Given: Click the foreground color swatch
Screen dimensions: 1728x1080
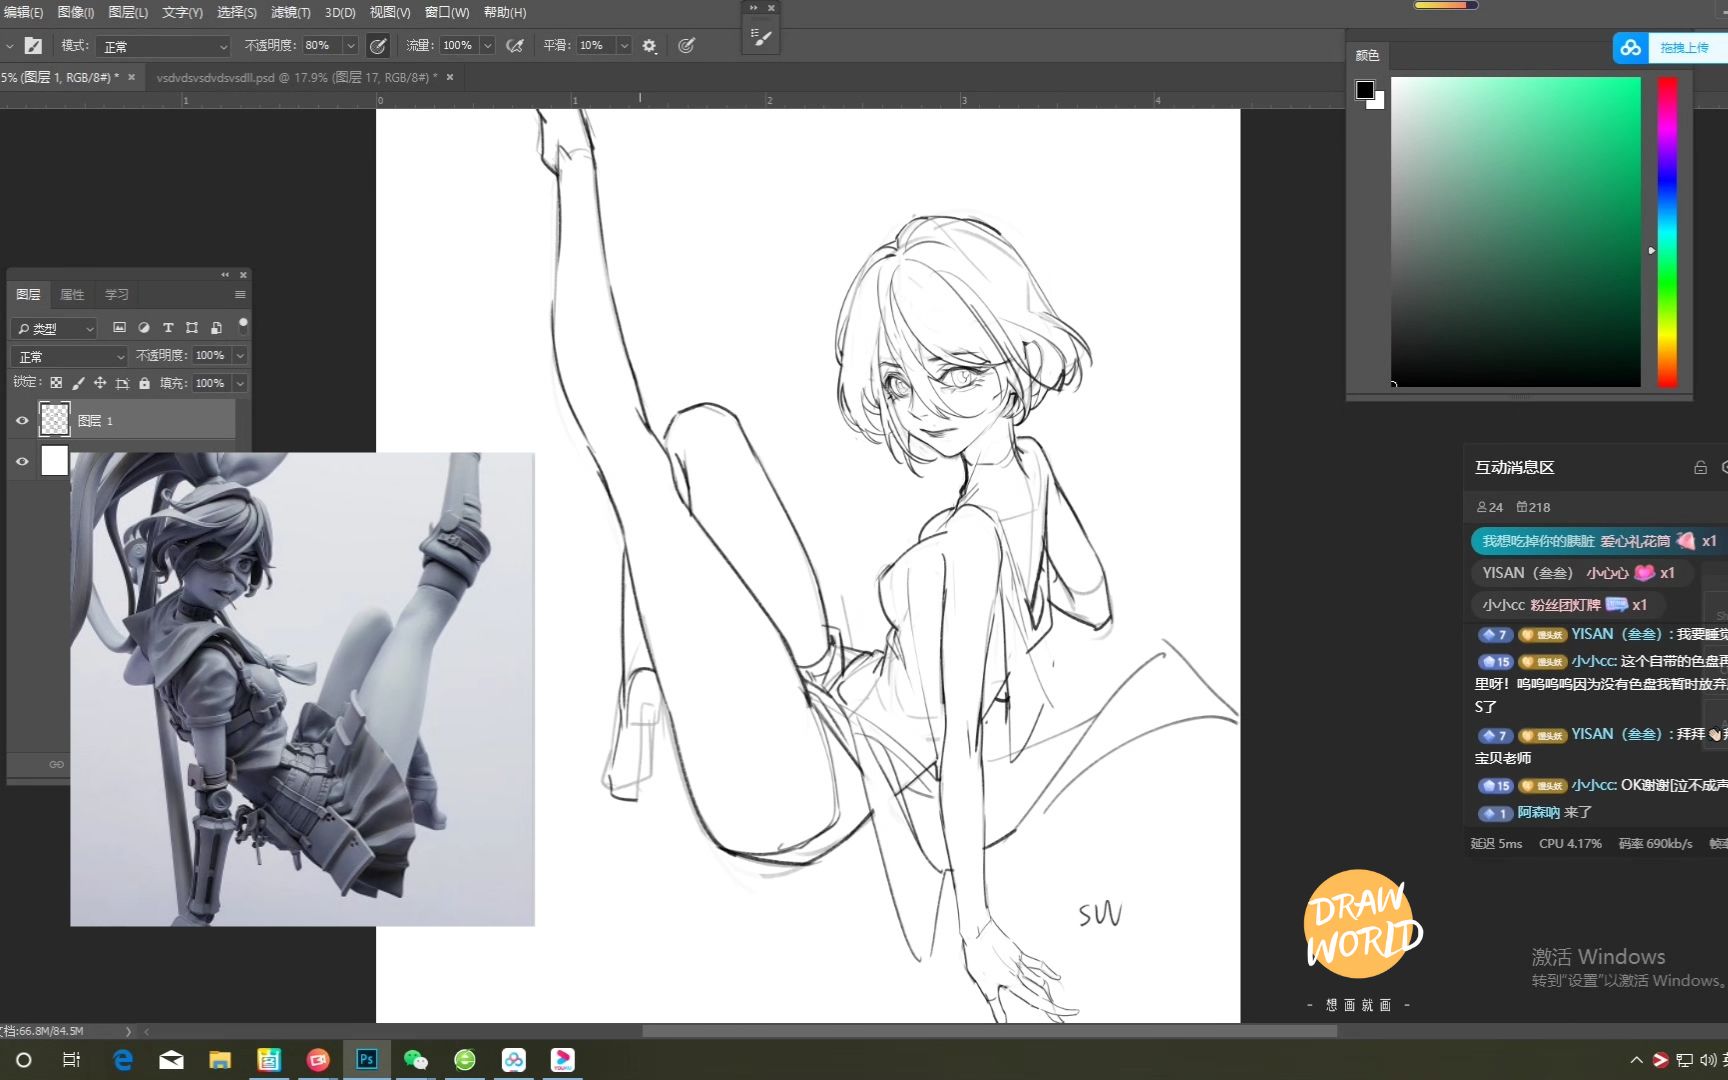Looking at the screenshot, I should (1365, 90).
